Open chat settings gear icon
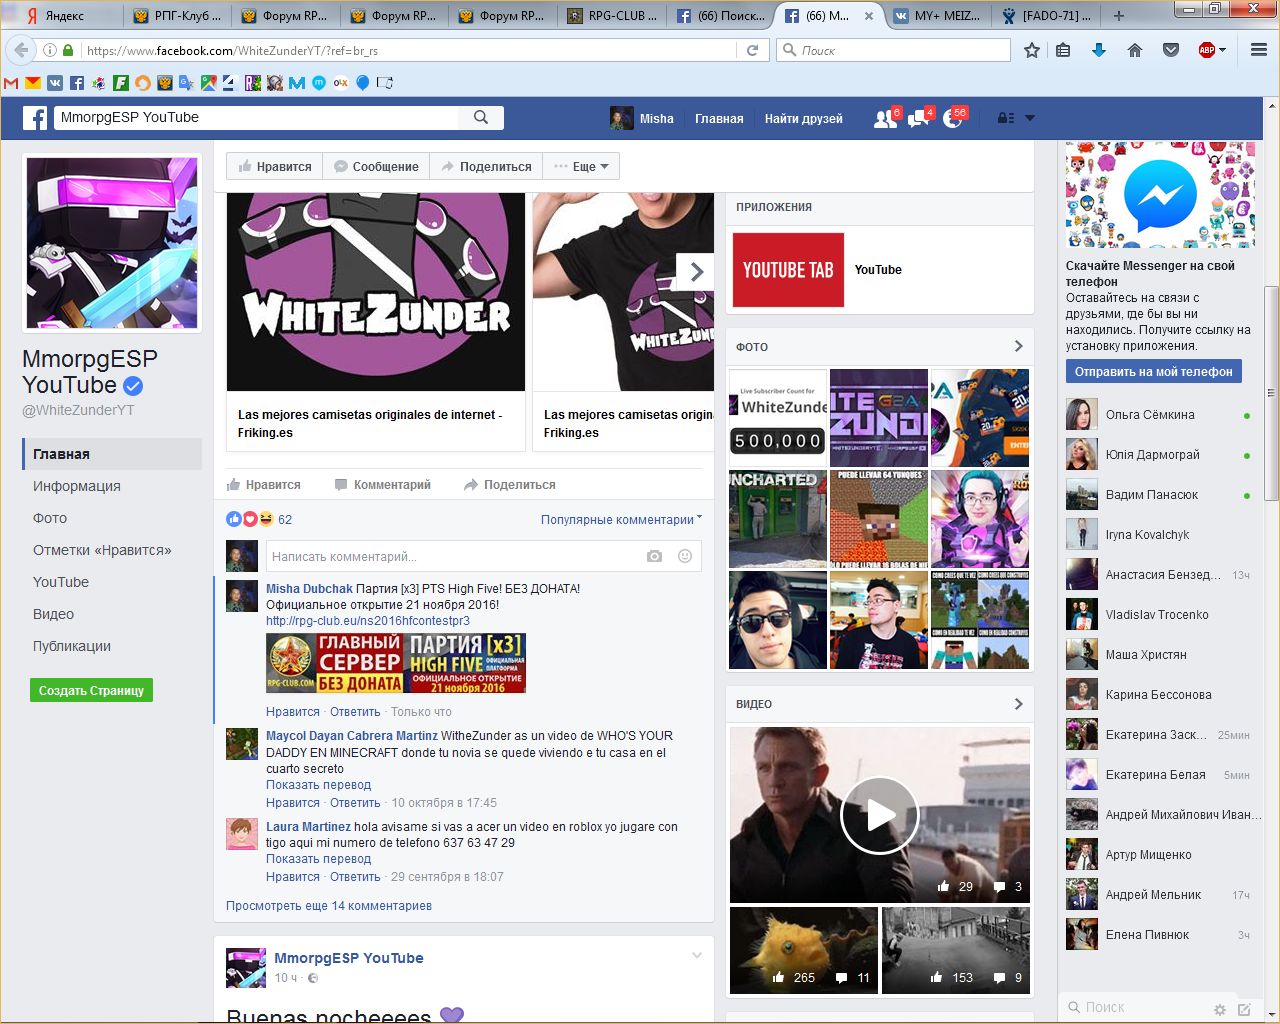The width and height of the screenshot is (1280, 1024). [1219, 1009]
